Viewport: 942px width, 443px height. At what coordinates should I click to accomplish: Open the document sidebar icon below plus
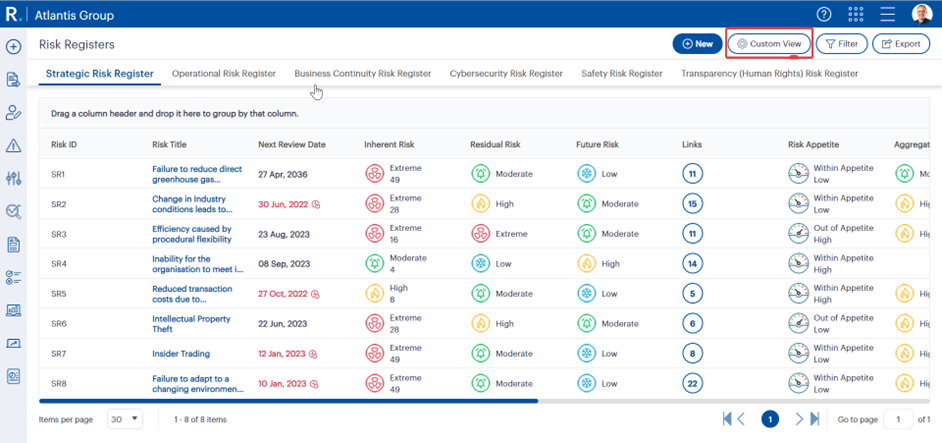pos(13,79)
